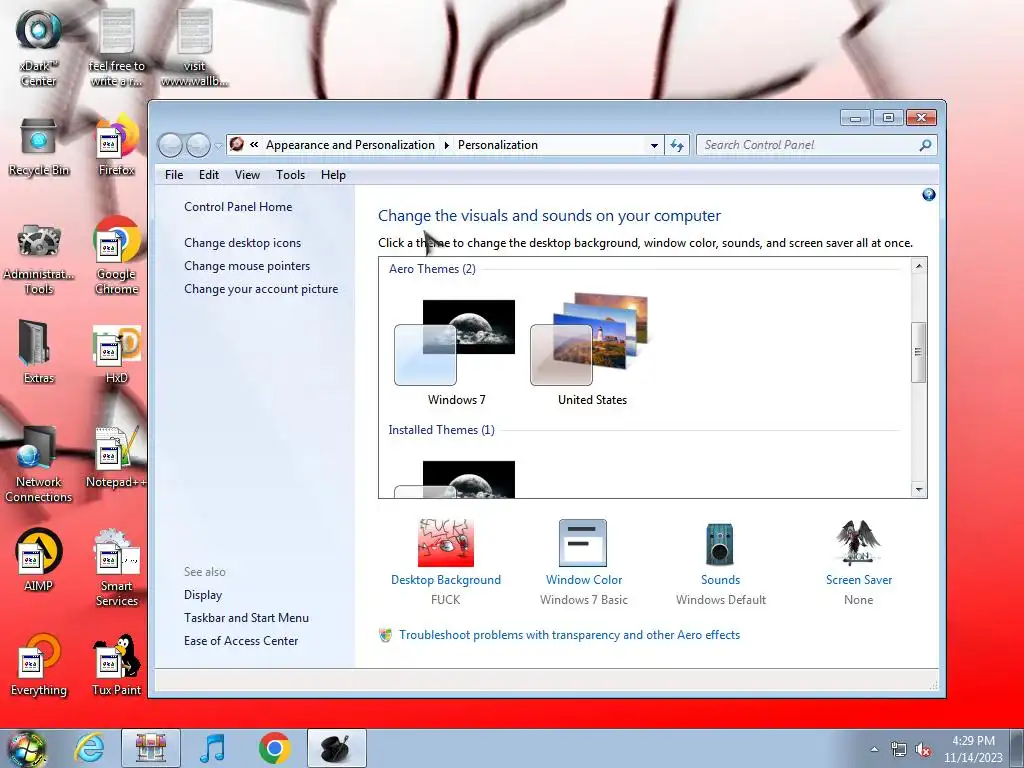Open the 'visit www.wallb...' text file
Image resolution: width=1024 pixels, height=768 pixels.
pyautogui.click(x=195, y=47)
